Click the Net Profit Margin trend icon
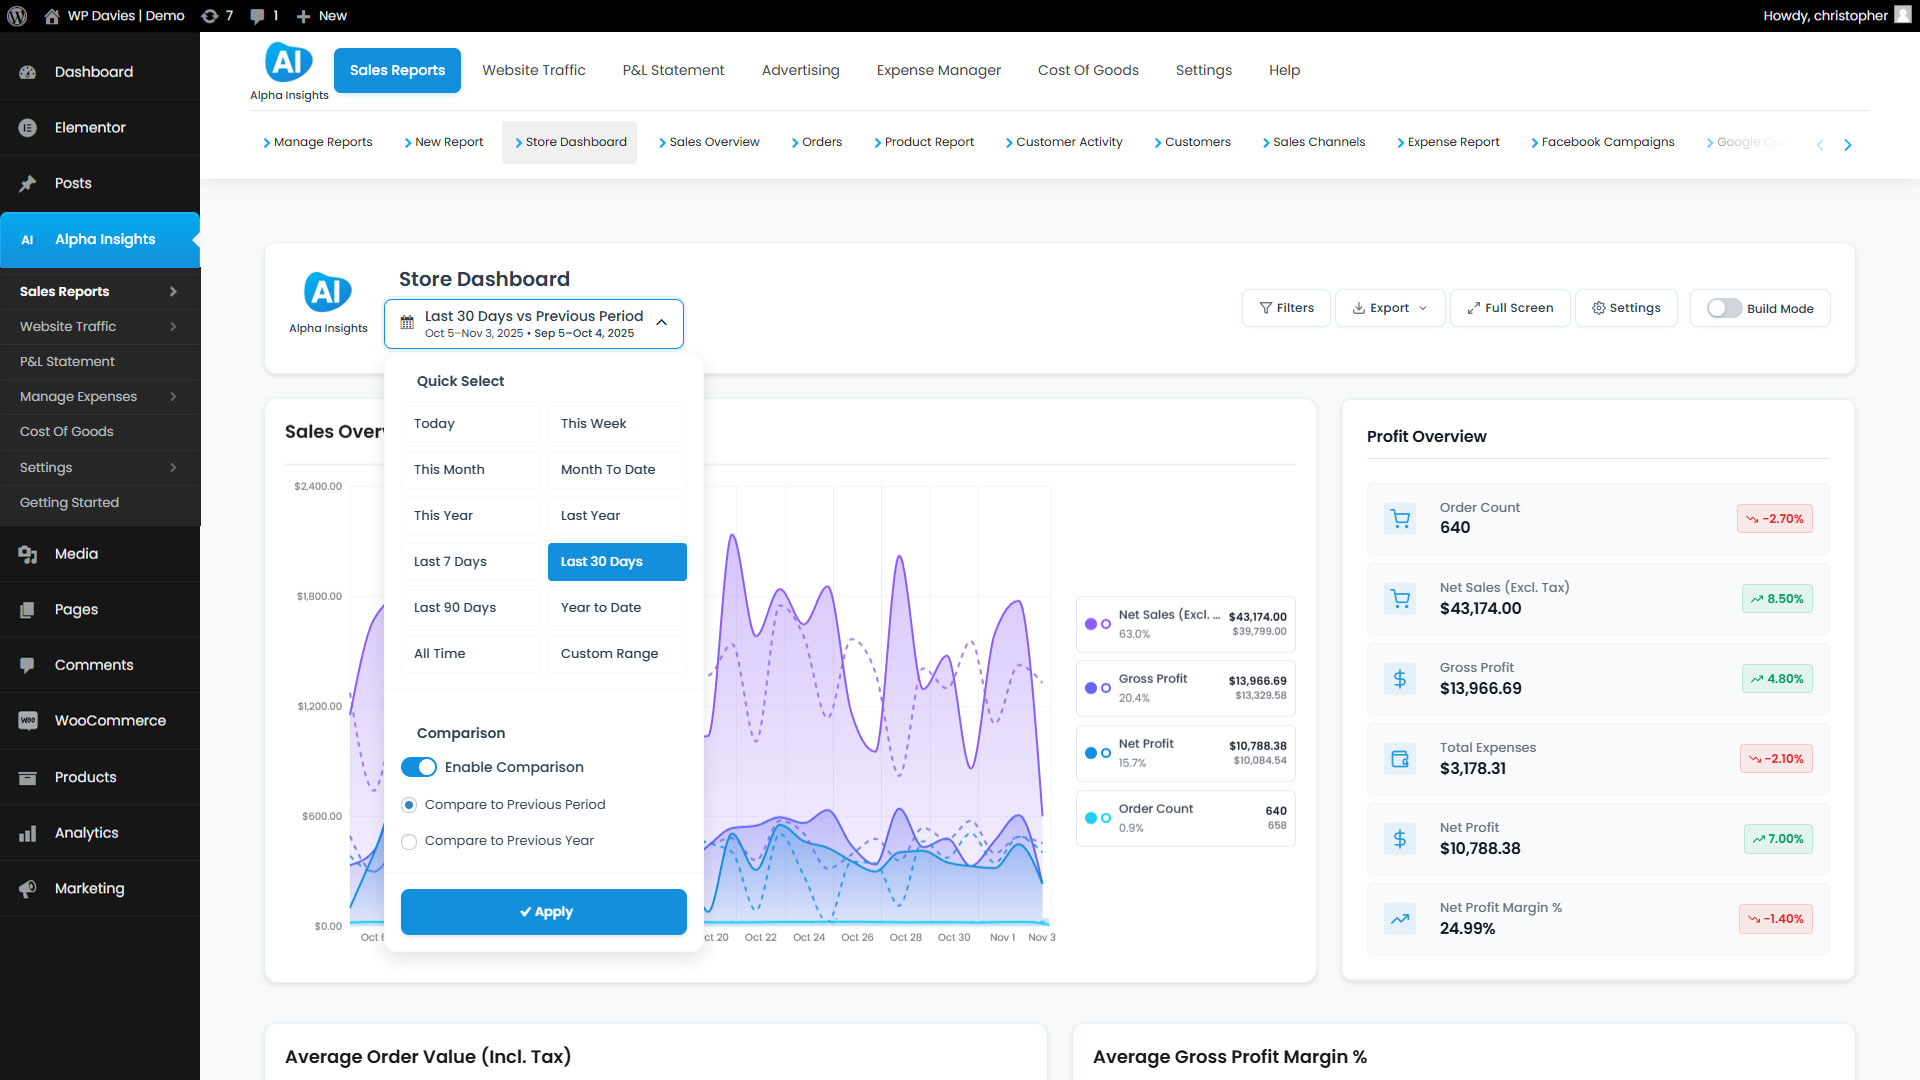Image resolution: width=1920 pixels, height=1080 pixels. (1400, 919)
